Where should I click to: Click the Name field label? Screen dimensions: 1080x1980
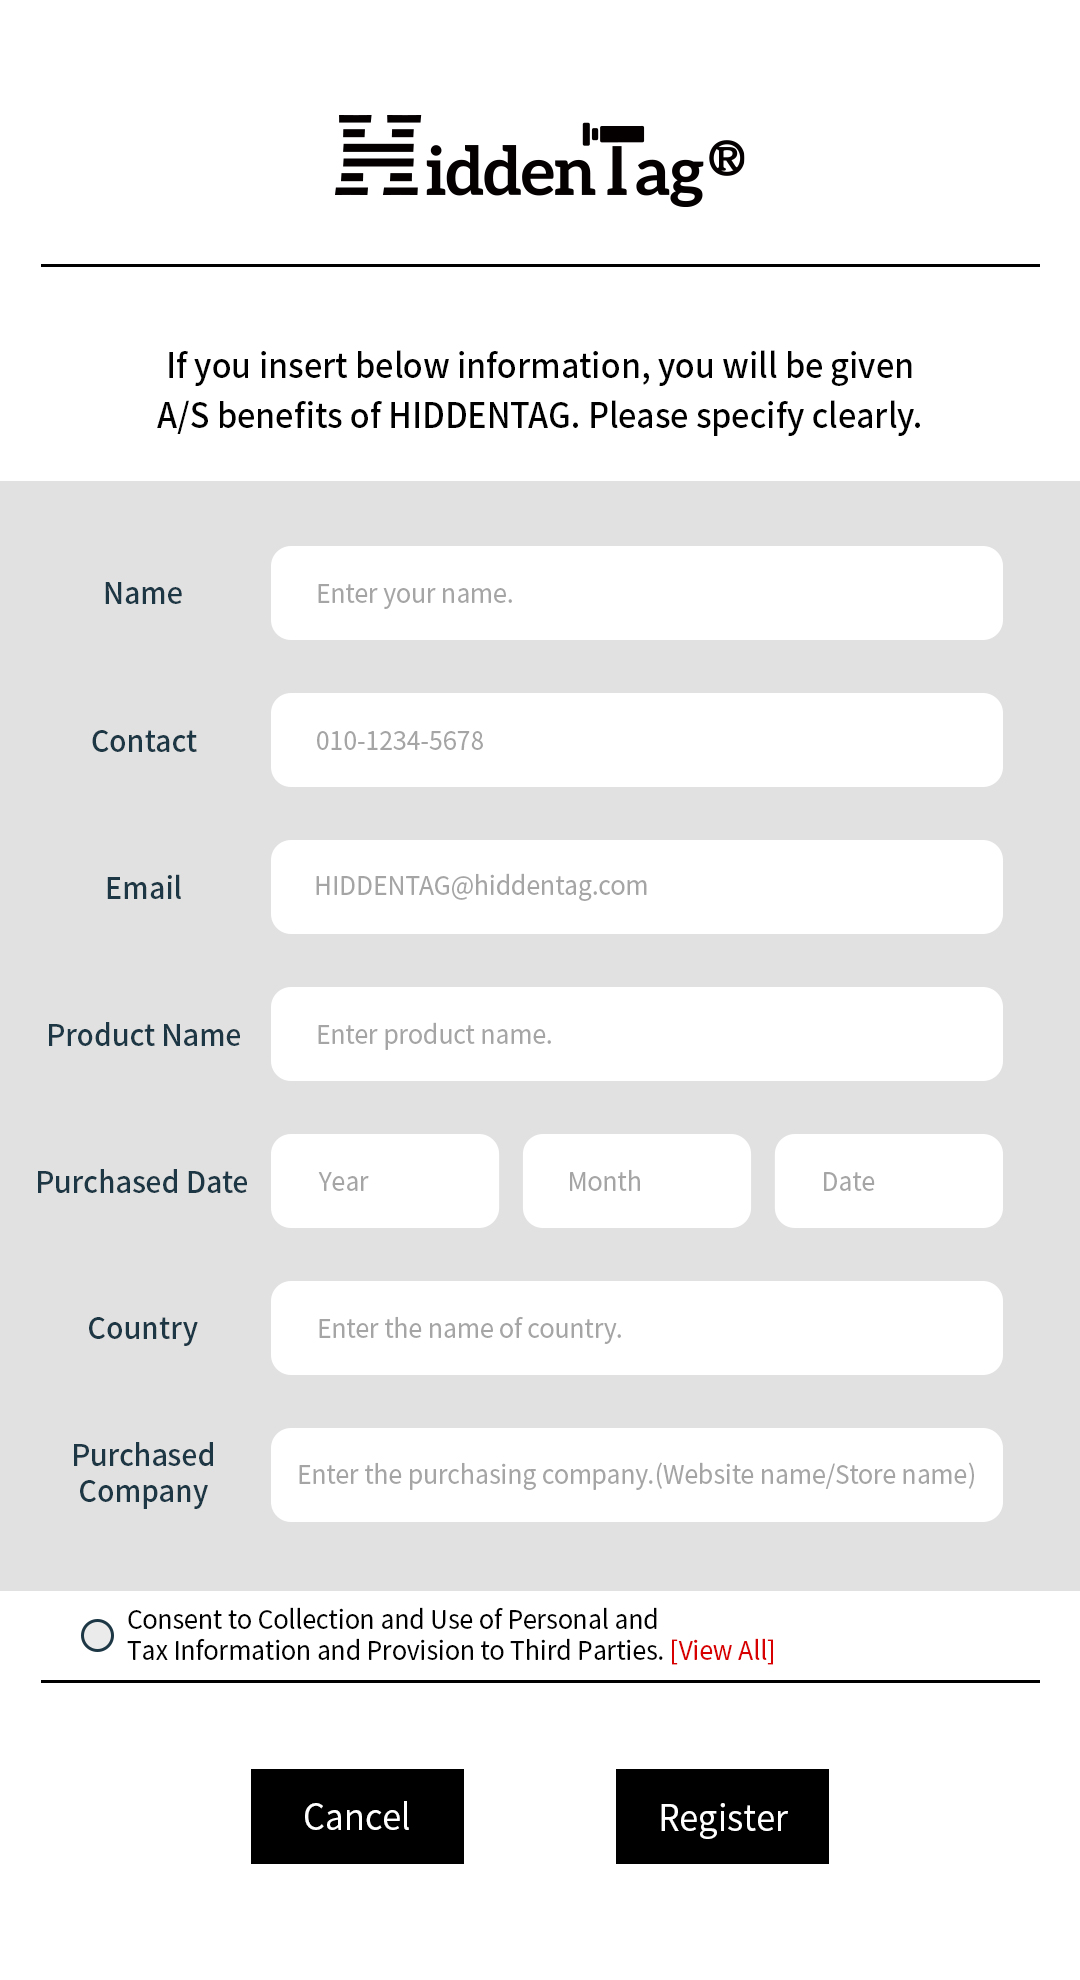tap(143, 593)
